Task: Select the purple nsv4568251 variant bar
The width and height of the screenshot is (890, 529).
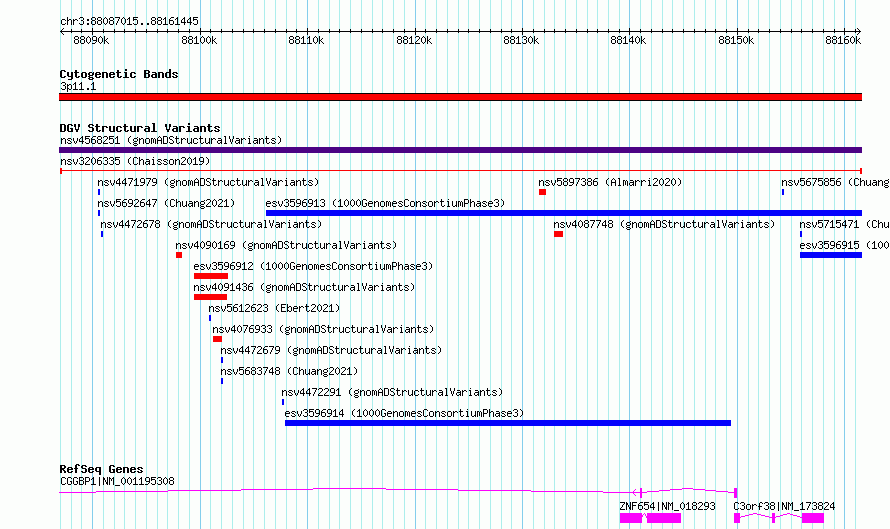Action: click(x=460, y=150)
